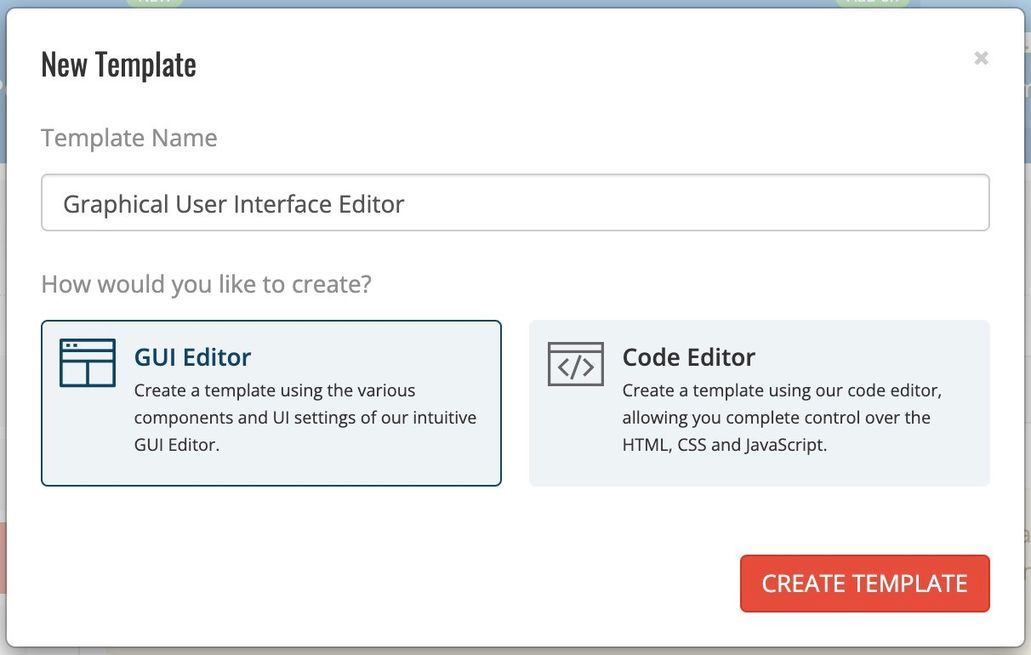Image resolution: width=1031 pixels, height=655 pixels.
Task: Click the 'New Template' dialog title
Action: point(118,64)
